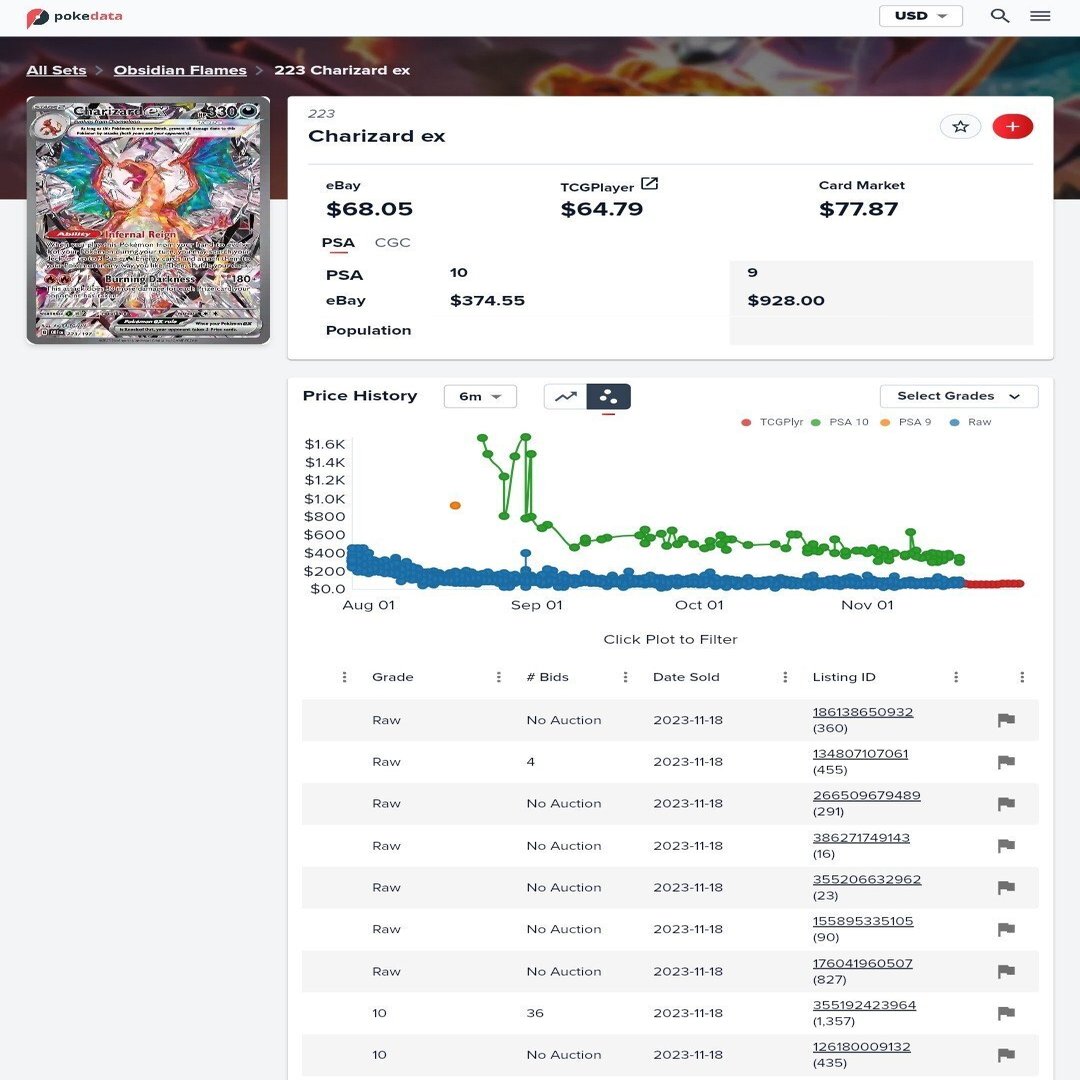This screenshot has width=1080, height=1080.
Task: Open TCGPlayer external link icon
Action: pyautogui.click(x=650, y=184)
